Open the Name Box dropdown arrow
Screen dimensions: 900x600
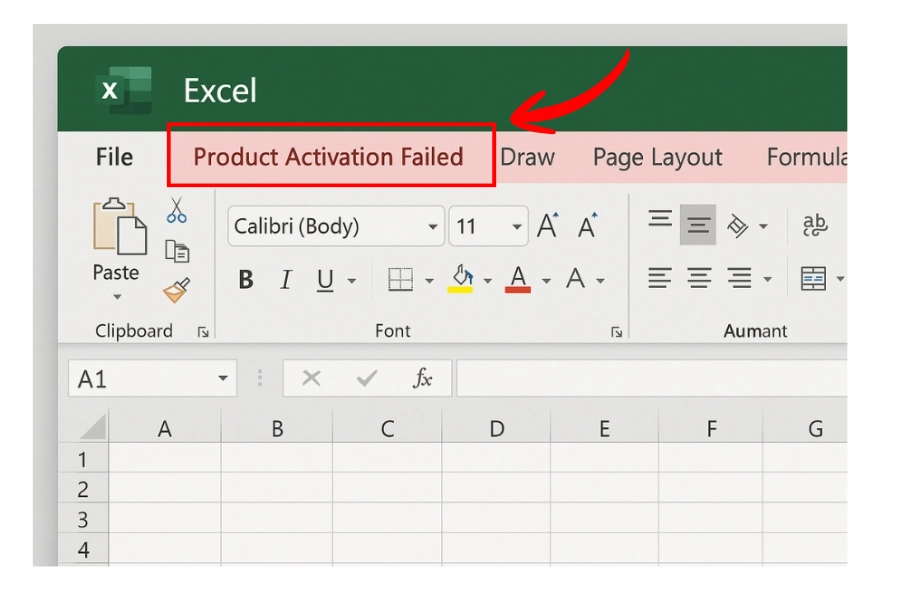(x=223, y=378)
